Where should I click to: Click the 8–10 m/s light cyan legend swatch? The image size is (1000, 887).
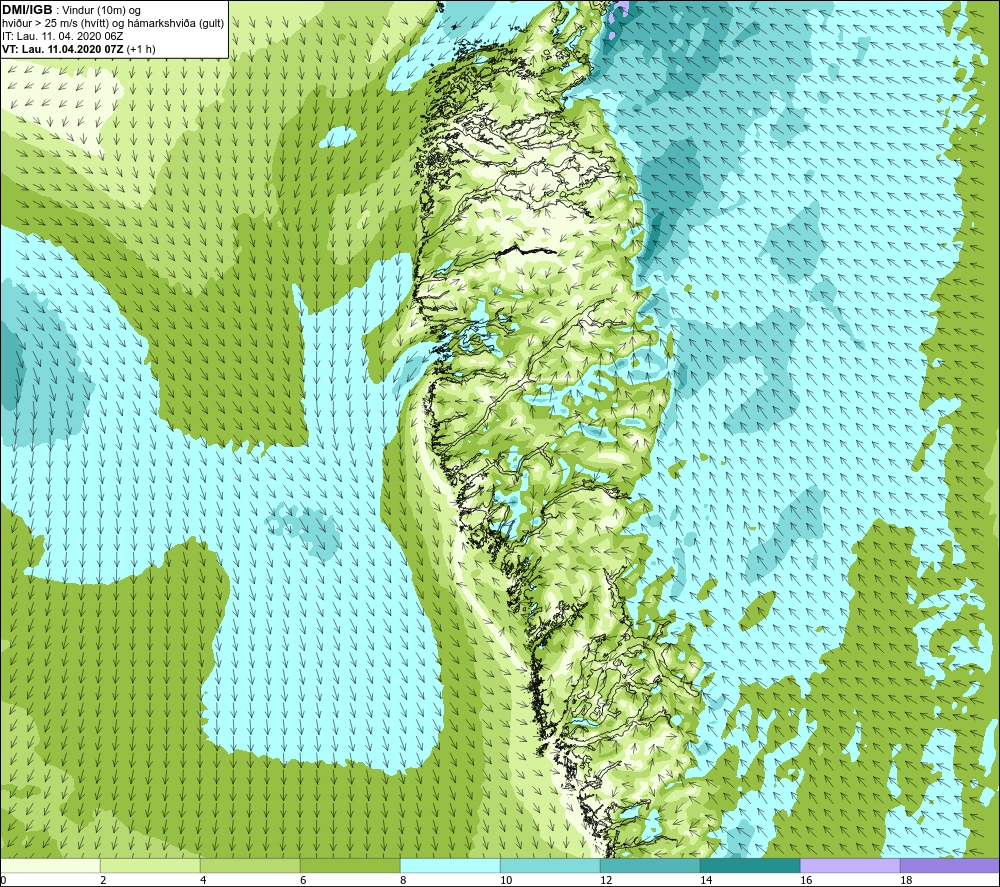pos(450,865)
